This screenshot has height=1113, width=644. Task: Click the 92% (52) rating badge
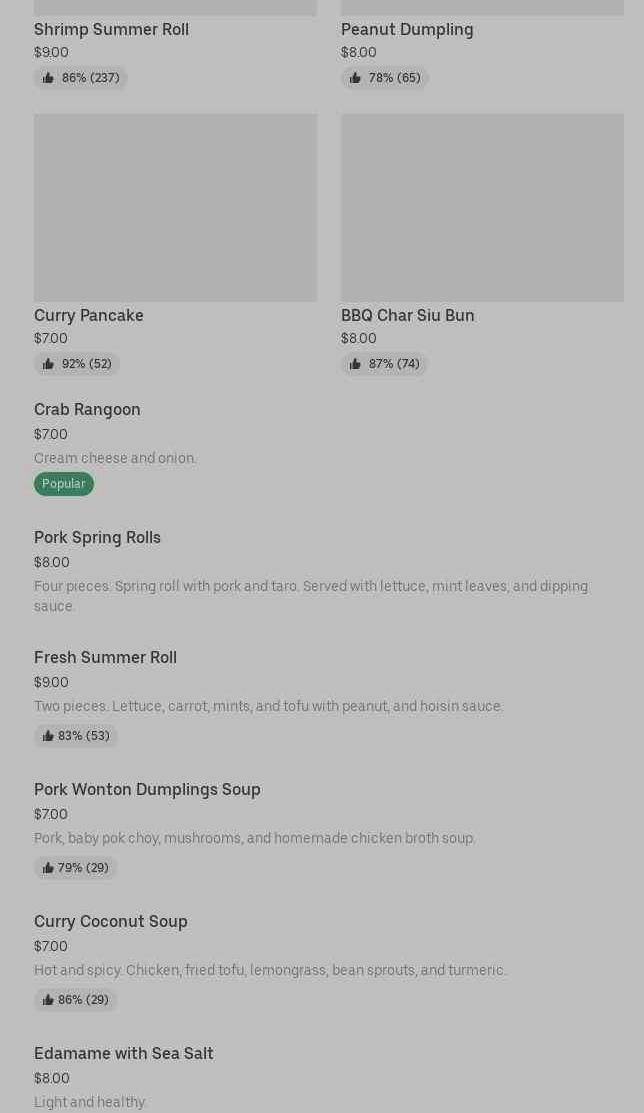click(77, 364)
